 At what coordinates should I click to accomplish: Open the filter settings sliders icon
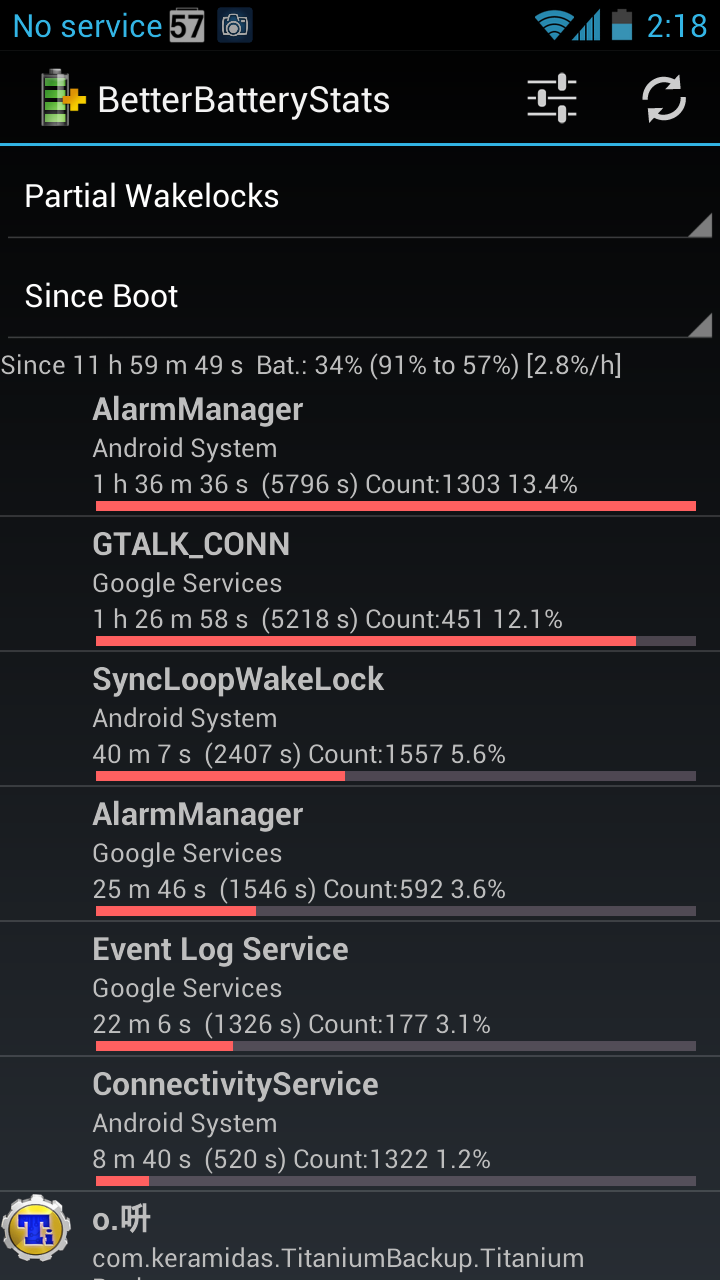pyautogui.click(x=552, y=99)
